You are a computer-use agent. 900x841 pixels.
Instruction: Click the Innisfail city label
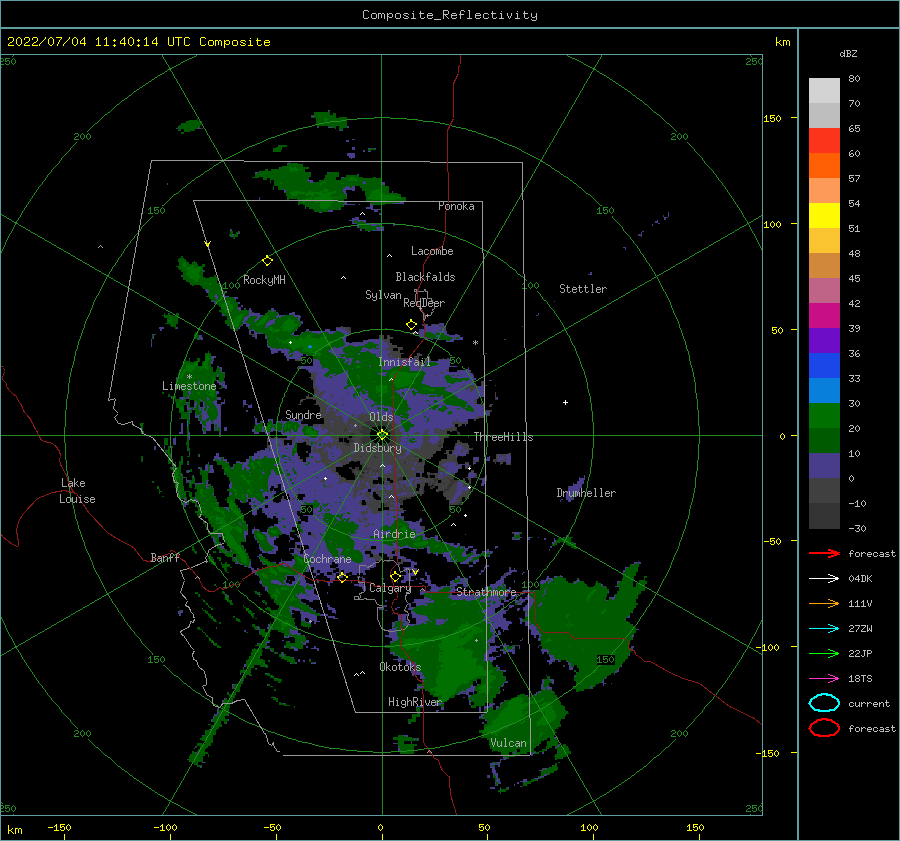tap(404, 362)
